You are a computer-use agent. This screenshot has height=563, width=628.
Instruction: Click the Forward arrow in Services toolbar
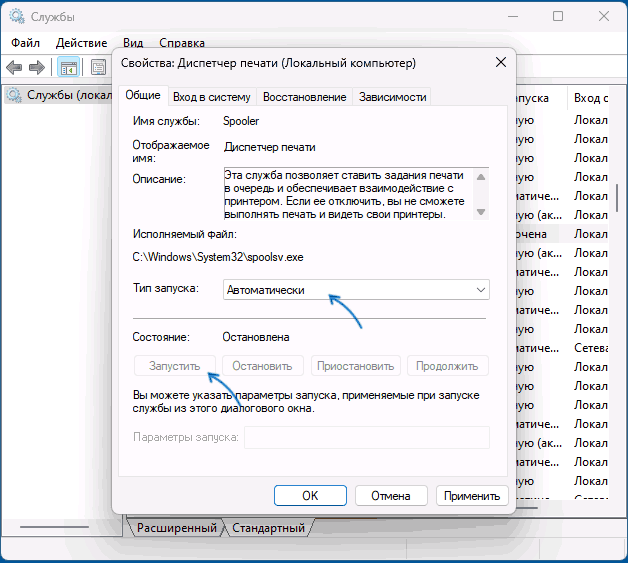pos(37,67)
